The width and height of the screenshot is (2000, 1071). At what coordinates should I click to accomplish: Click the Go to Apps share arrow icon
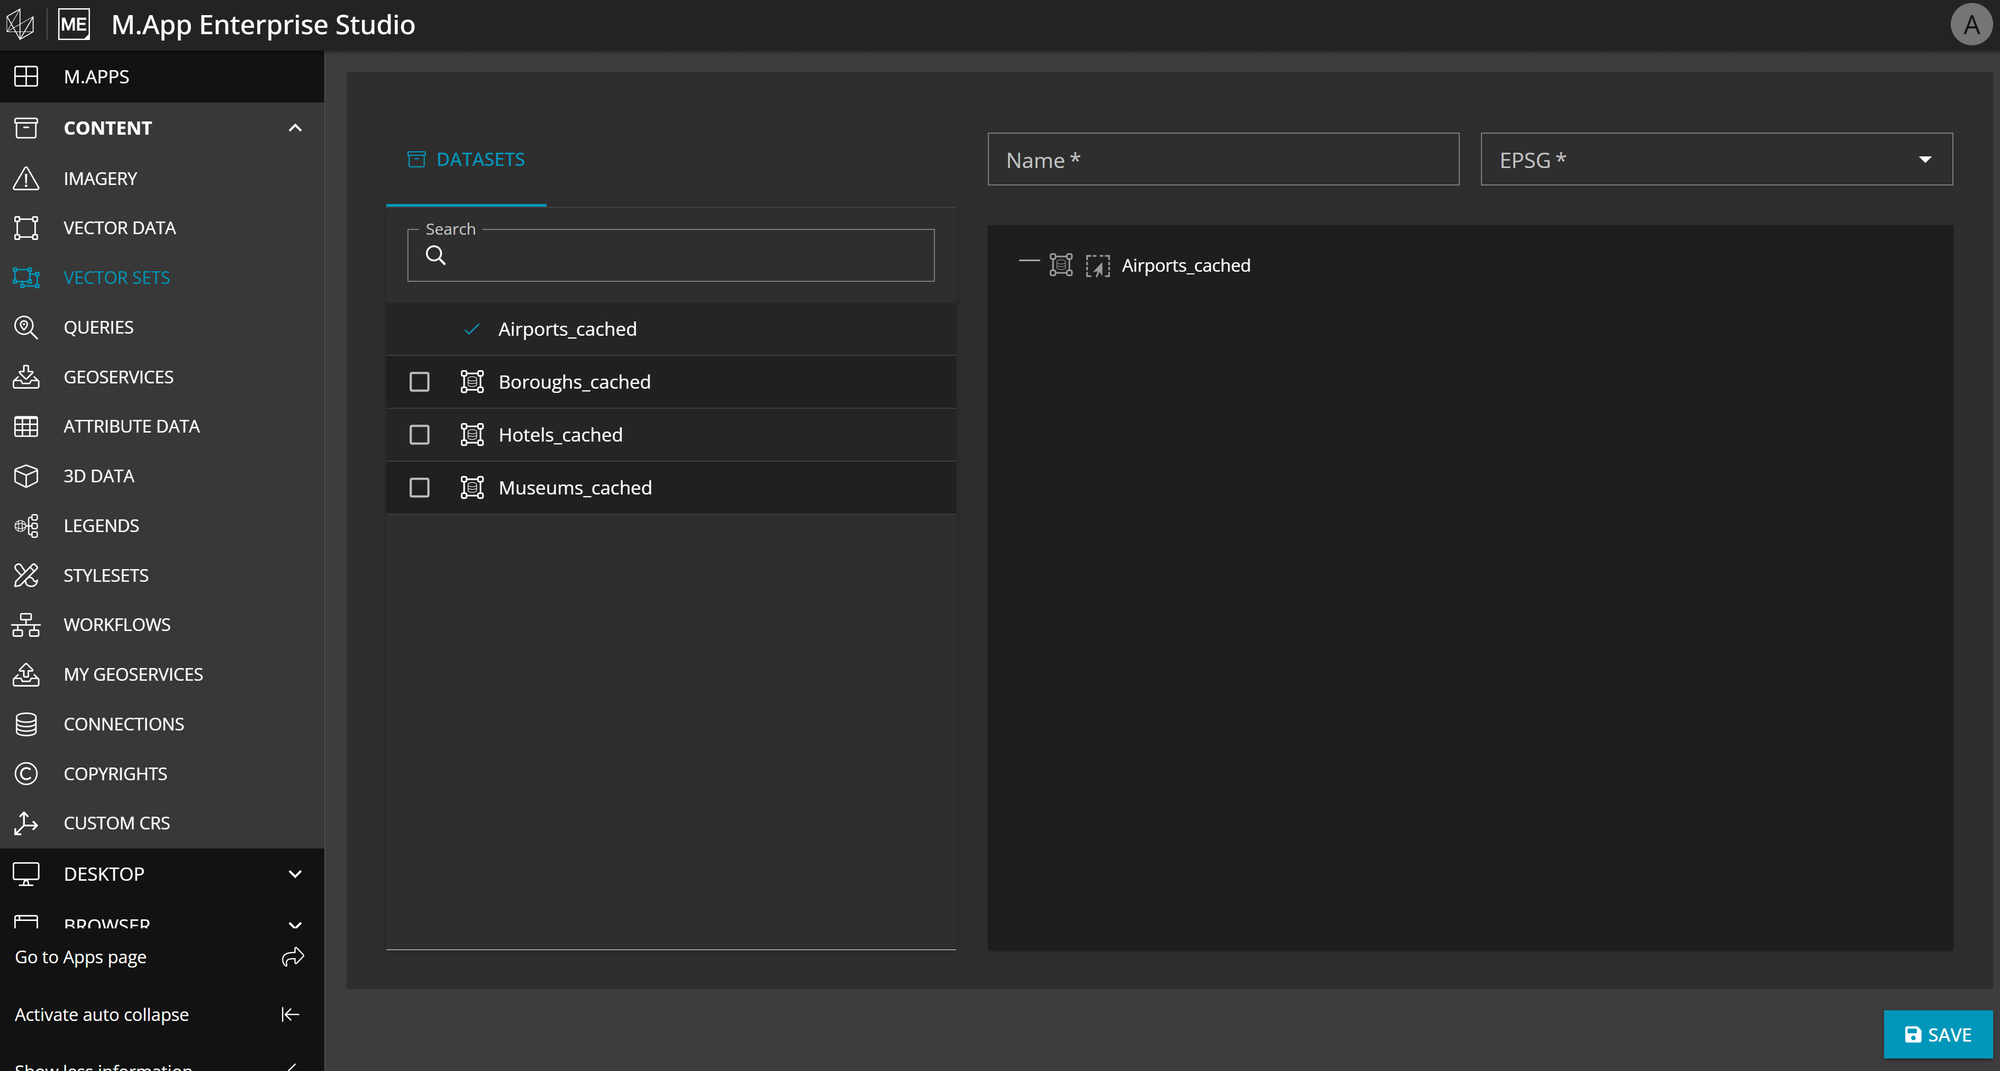pos(292,957)
